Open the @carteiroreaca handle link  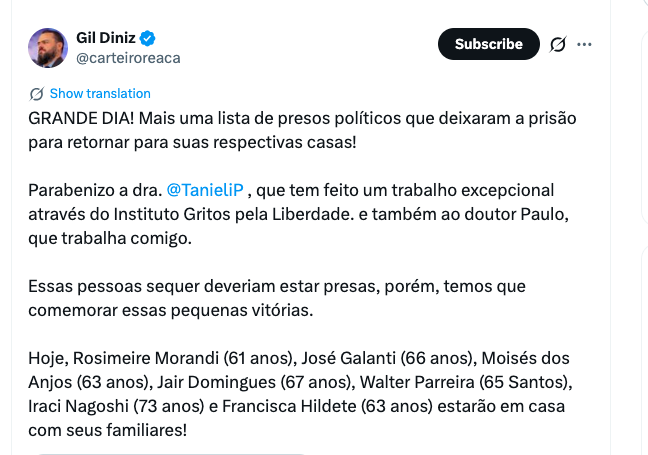[128, 58]
